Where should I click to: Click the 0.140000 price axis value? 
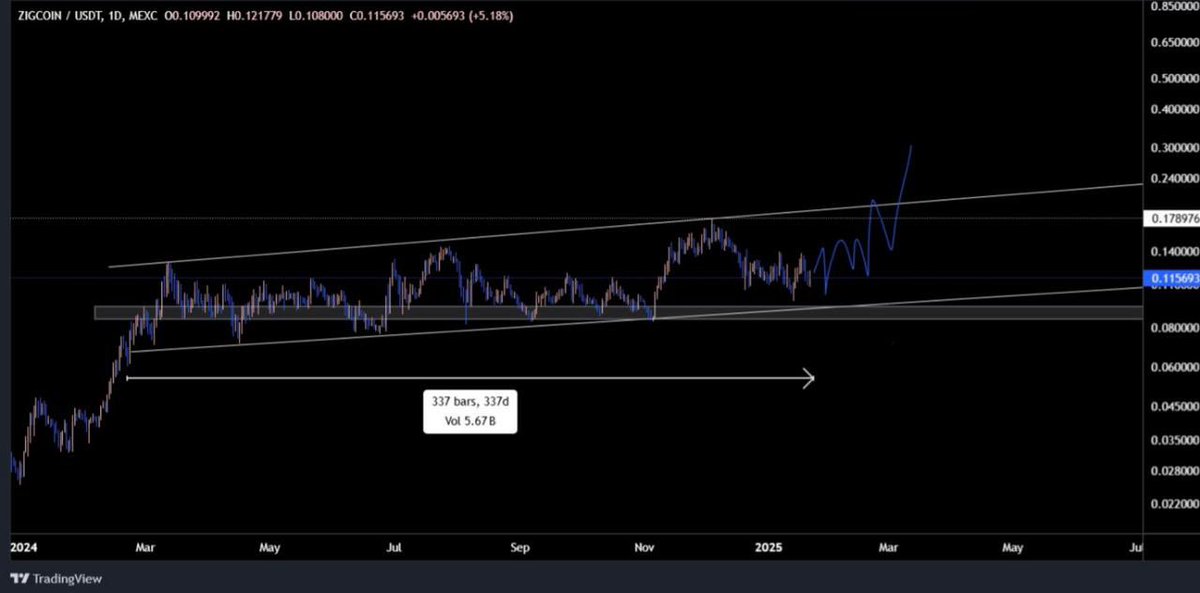click(1174, 252)
